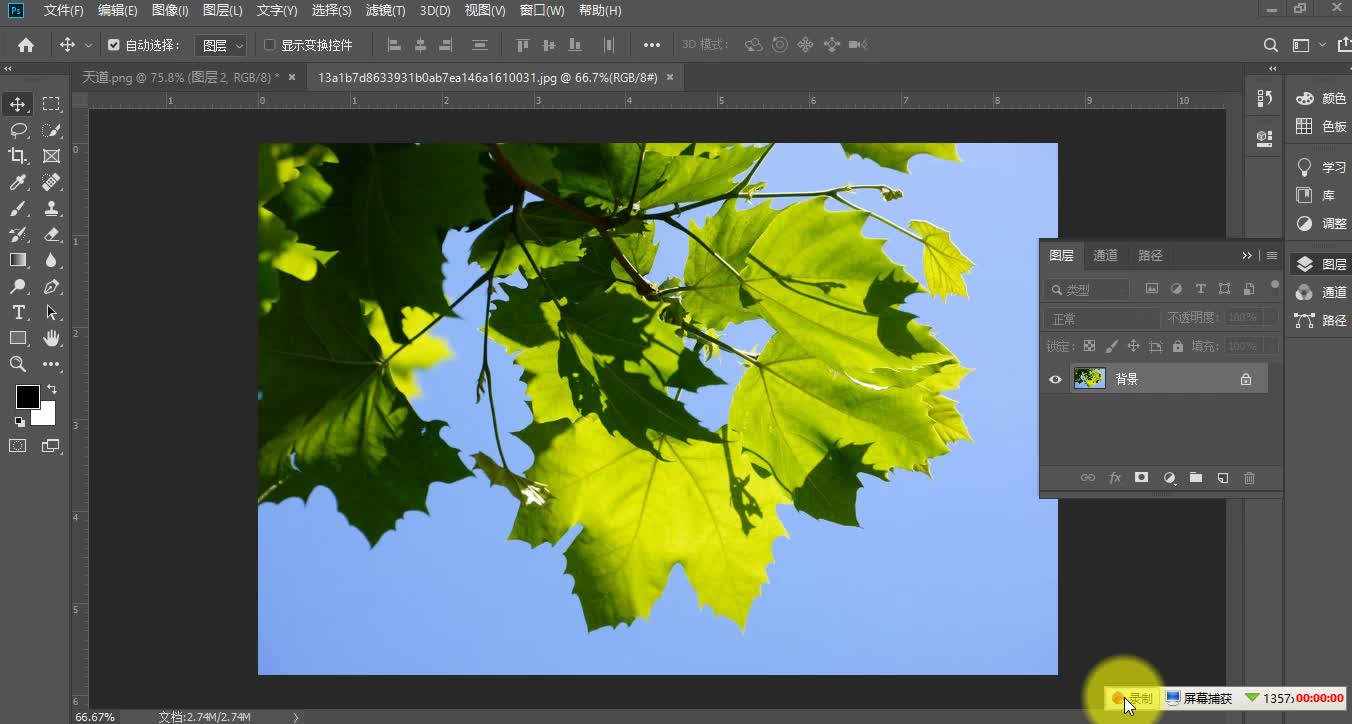Select the Hand tool

[51, 338]
